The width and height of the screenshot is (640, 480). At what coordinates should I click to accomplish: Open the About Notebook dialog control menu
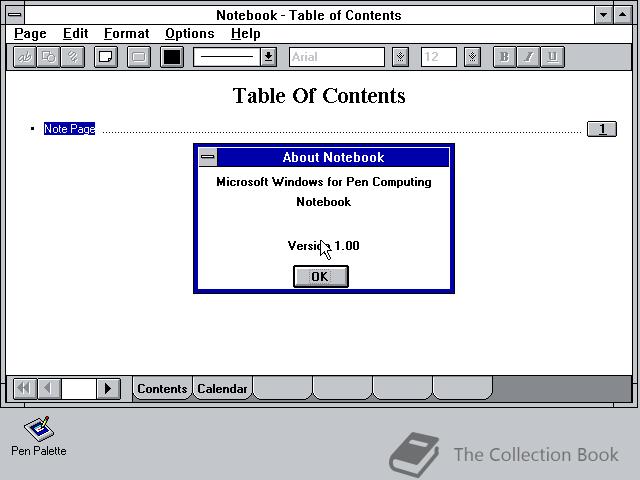208,157
